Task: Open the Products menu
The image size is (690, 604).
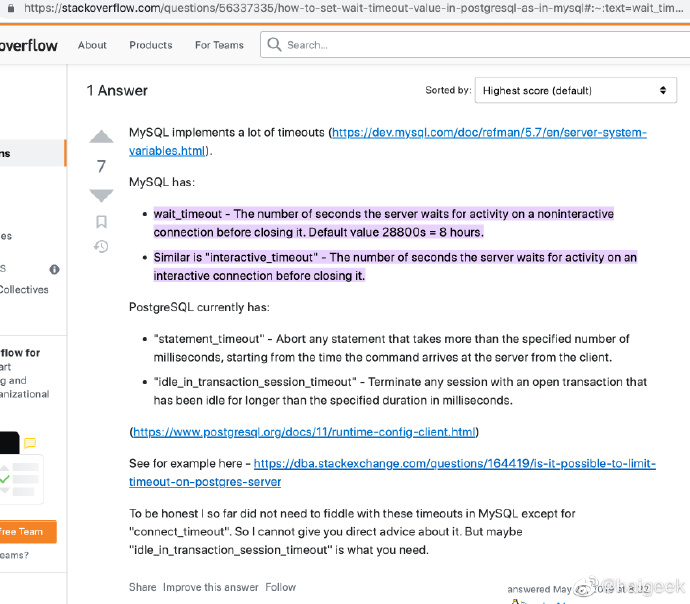Action: (150, 45)
